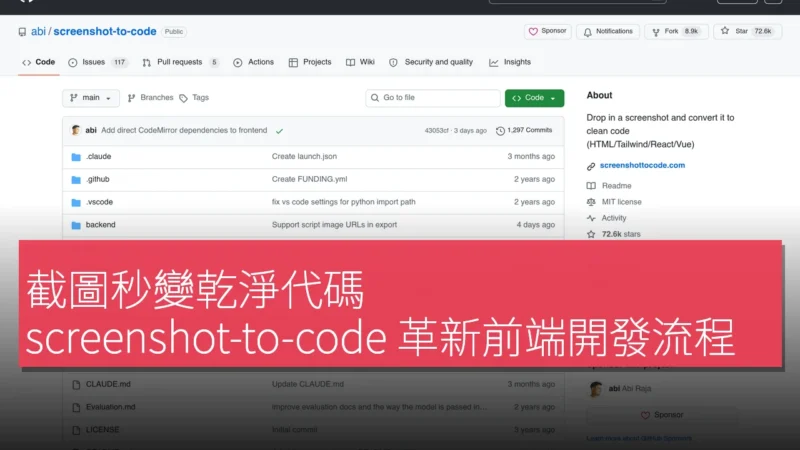800x450 pixels.
Task: Open the .claude folder
Action: (x=98, y=157)
